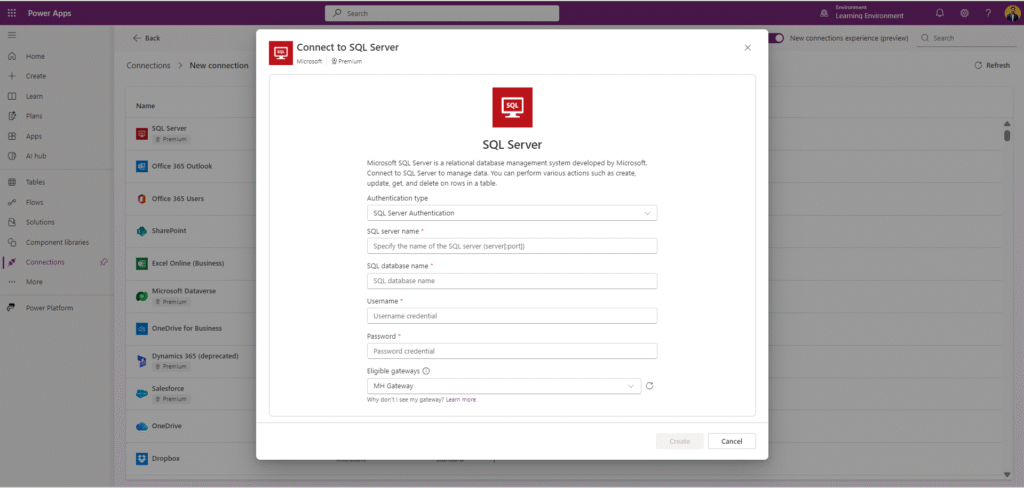Expand the Authentication type dropdown

click(512, 213)
